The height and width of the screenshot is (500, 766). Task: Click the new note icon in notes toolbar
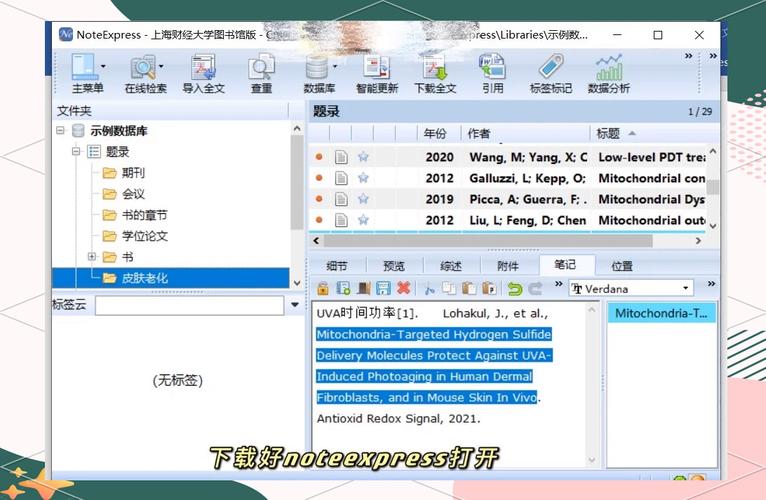(343, 288)
